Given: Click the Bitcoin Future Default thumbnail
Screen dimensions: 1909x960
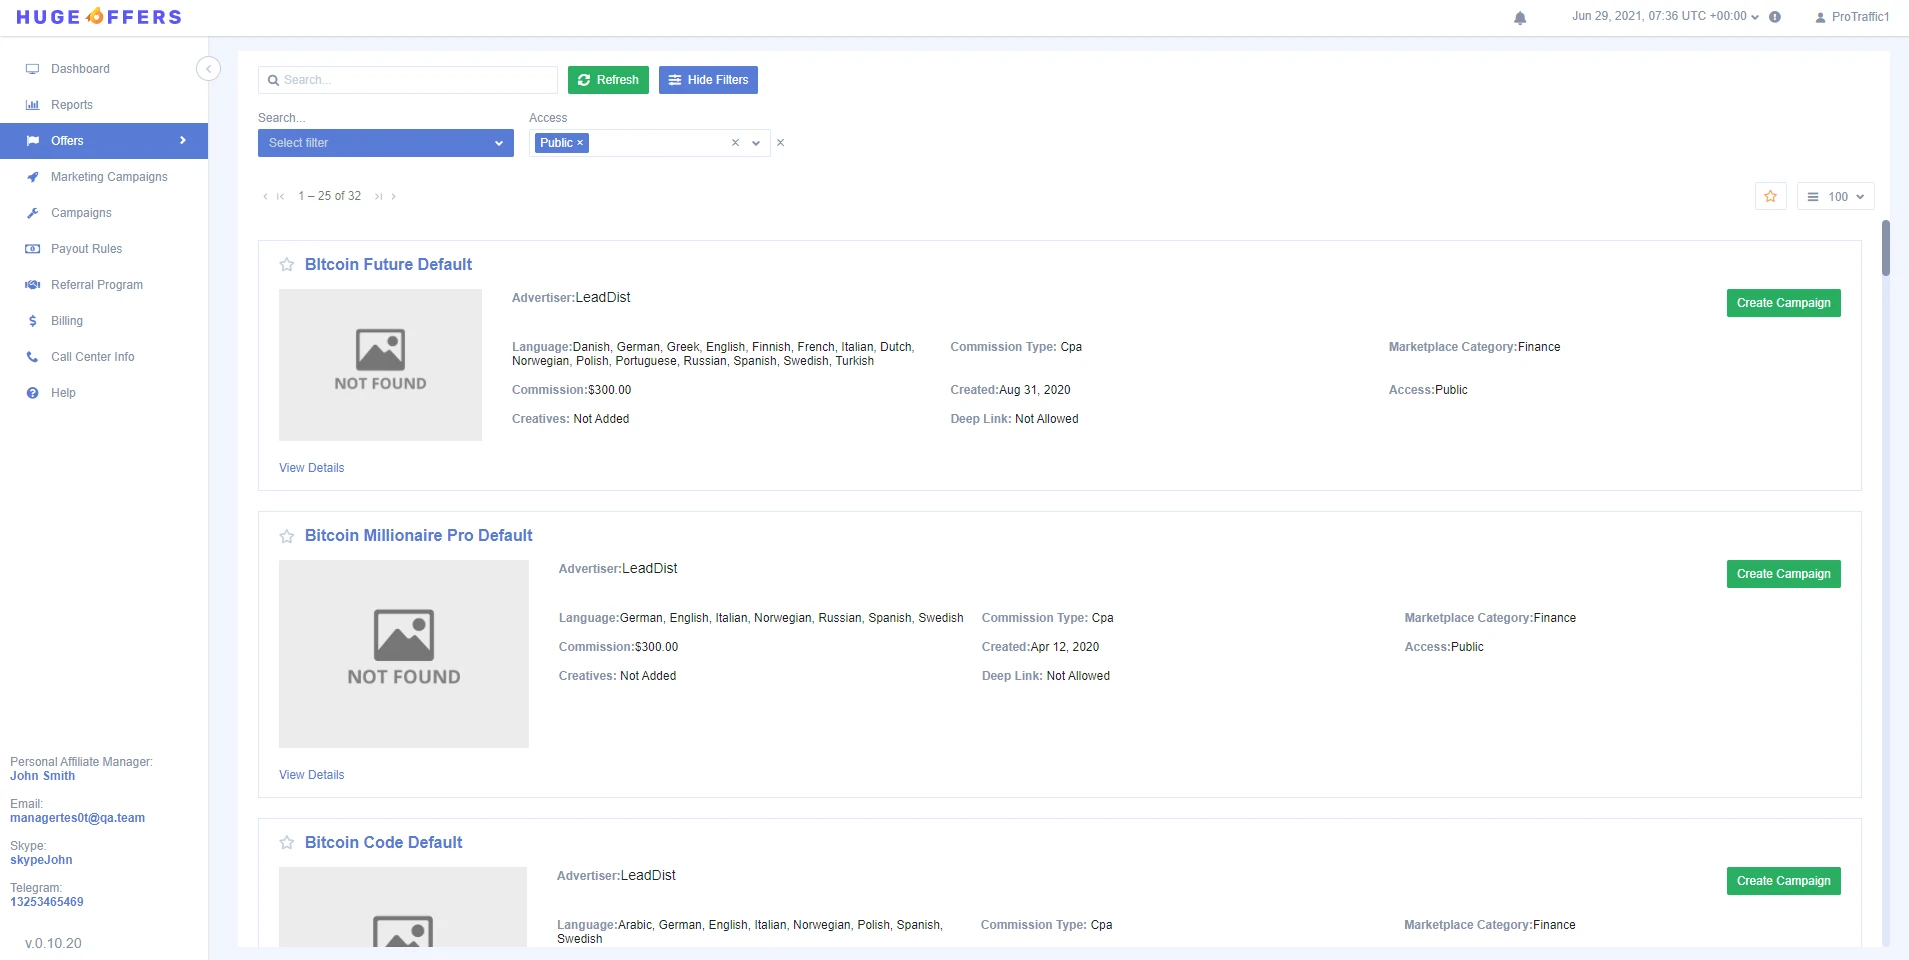Looking at the screenshot, I should coord(380,365).
